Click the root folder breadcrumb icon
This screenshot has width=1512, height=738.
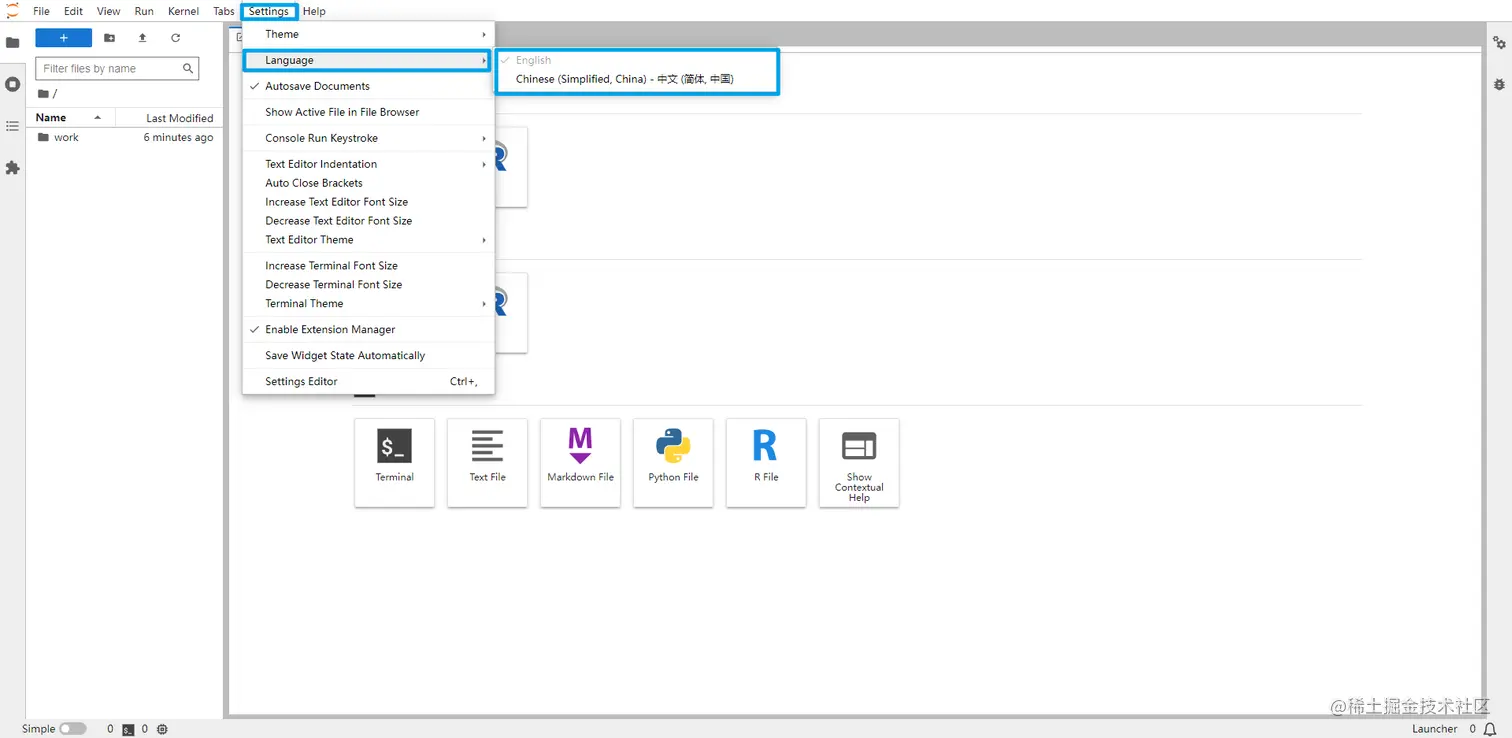click(x=43, y=94)
